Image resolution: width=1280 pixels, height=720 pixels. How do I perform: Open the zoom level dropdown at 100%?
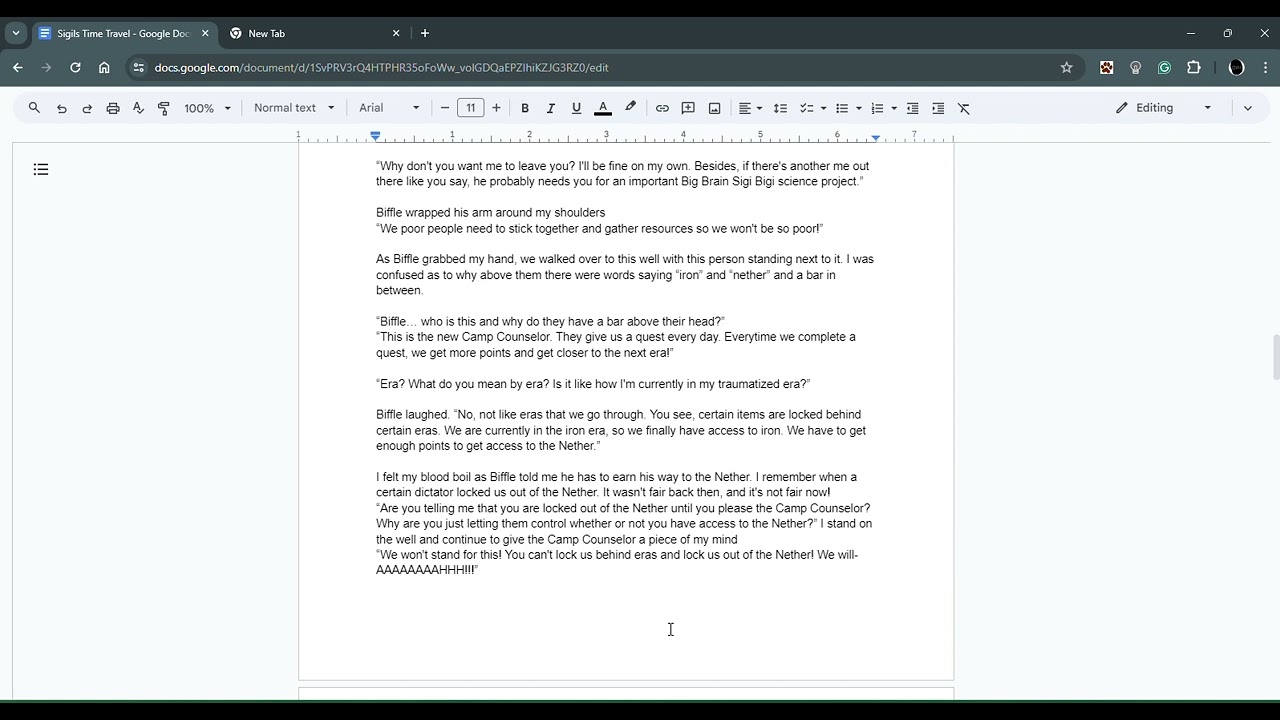tap(207, 108)
